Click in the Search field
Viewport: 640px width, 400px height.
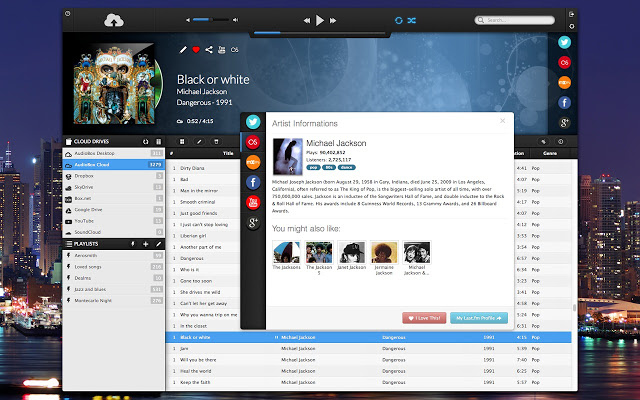515,20
